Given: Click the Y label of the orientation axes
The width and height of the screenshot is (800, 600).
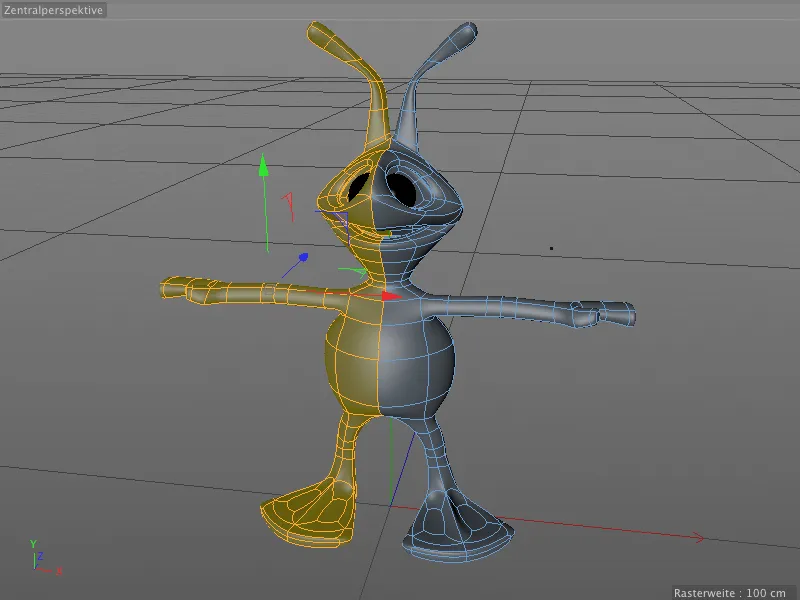Looking at the screenshot, I should point(33,543).
